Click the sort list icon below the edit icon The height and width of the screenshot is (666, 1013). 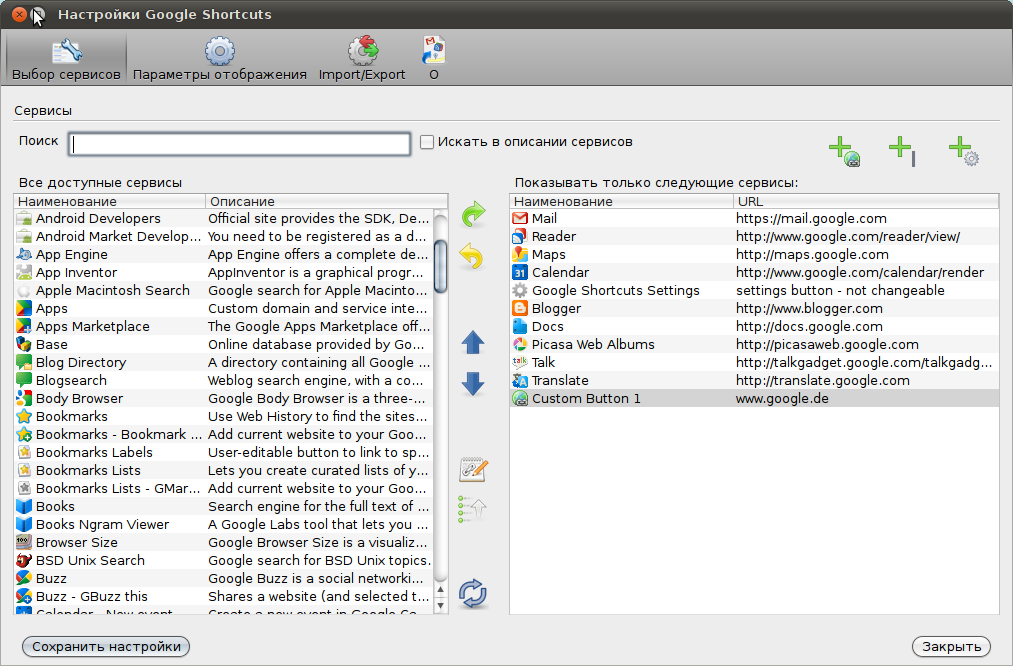click(472, 510)
